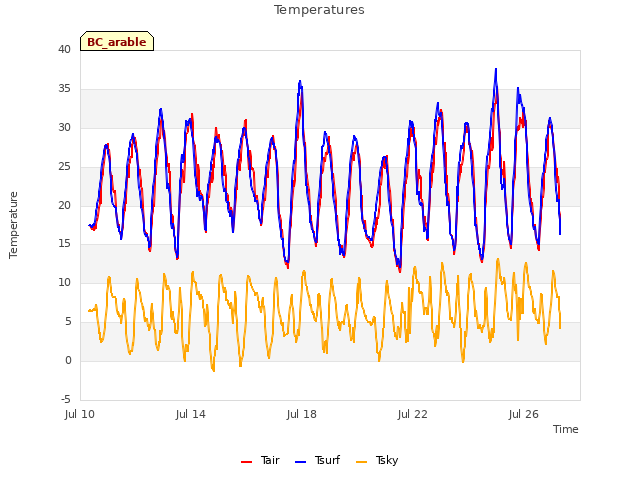
Task: Click the 15 y-axis tick label
Action: [64, 244]
